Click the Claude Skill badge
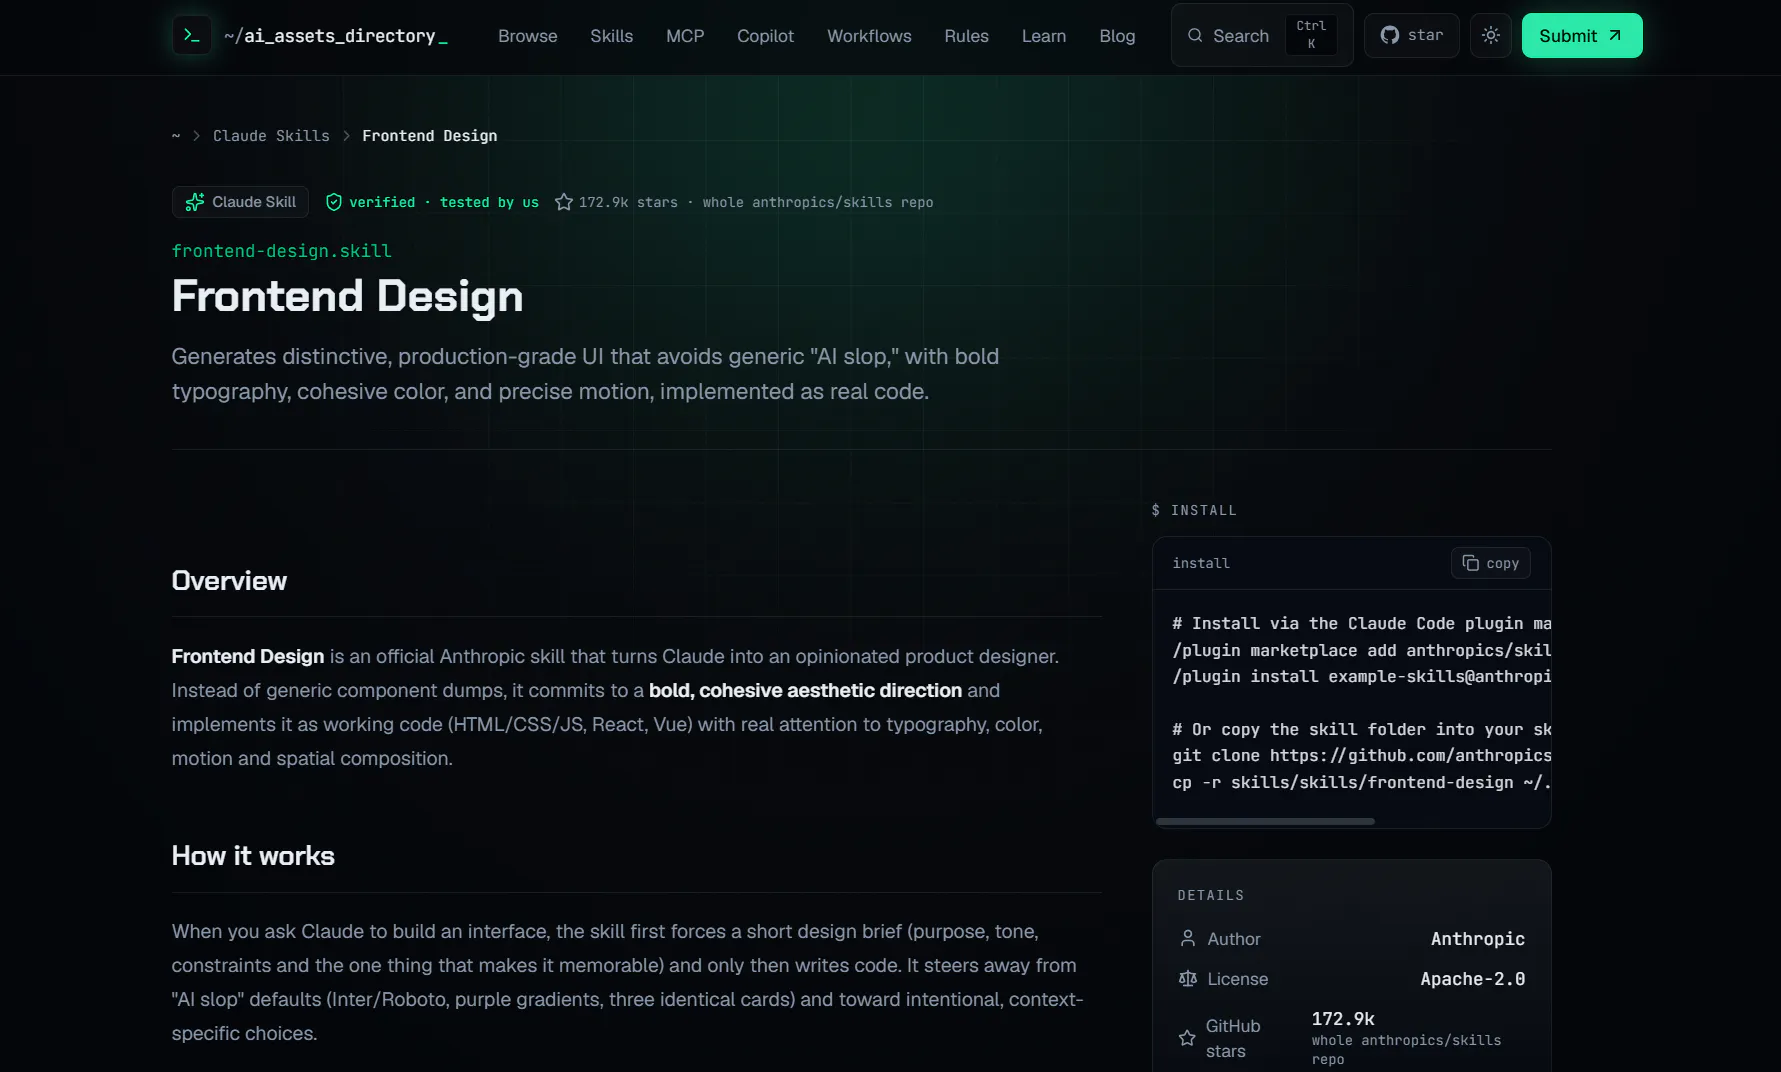Screen dimensions: 1781x1072 (x=240, y=202)
